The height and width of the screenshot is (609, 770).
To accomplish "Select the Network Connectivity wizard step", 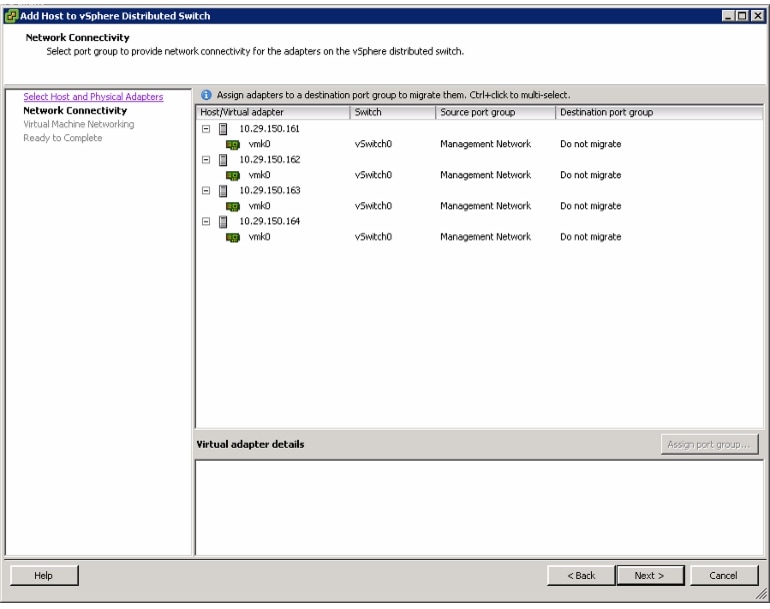I will click(x=75, y=111).
